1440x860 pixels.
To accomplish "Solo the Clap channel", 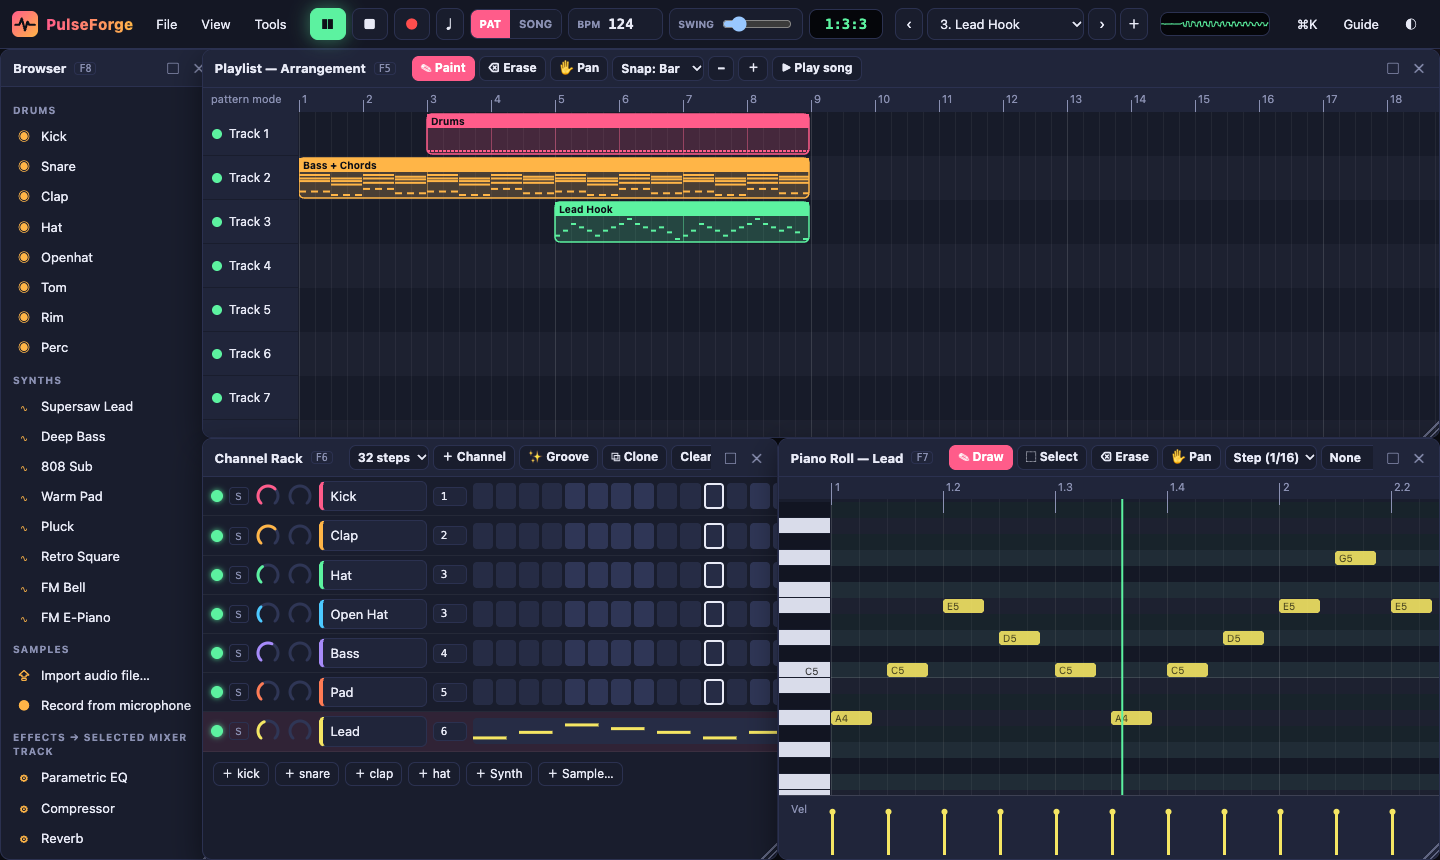I will 238,536.
